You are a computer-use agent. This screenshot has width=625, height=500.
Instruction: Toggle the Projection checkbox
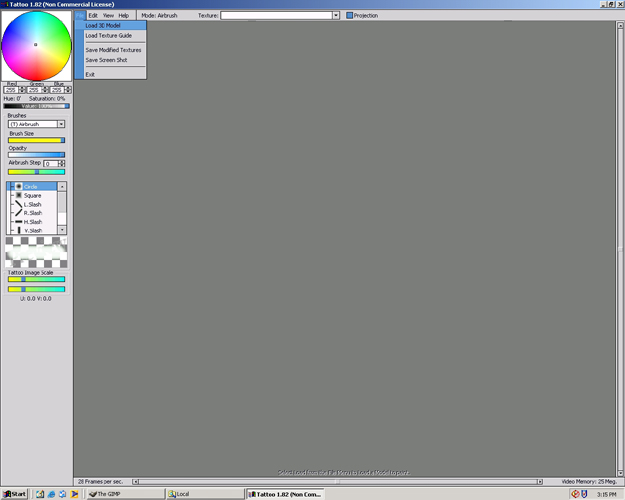click(x=350, y=16)
